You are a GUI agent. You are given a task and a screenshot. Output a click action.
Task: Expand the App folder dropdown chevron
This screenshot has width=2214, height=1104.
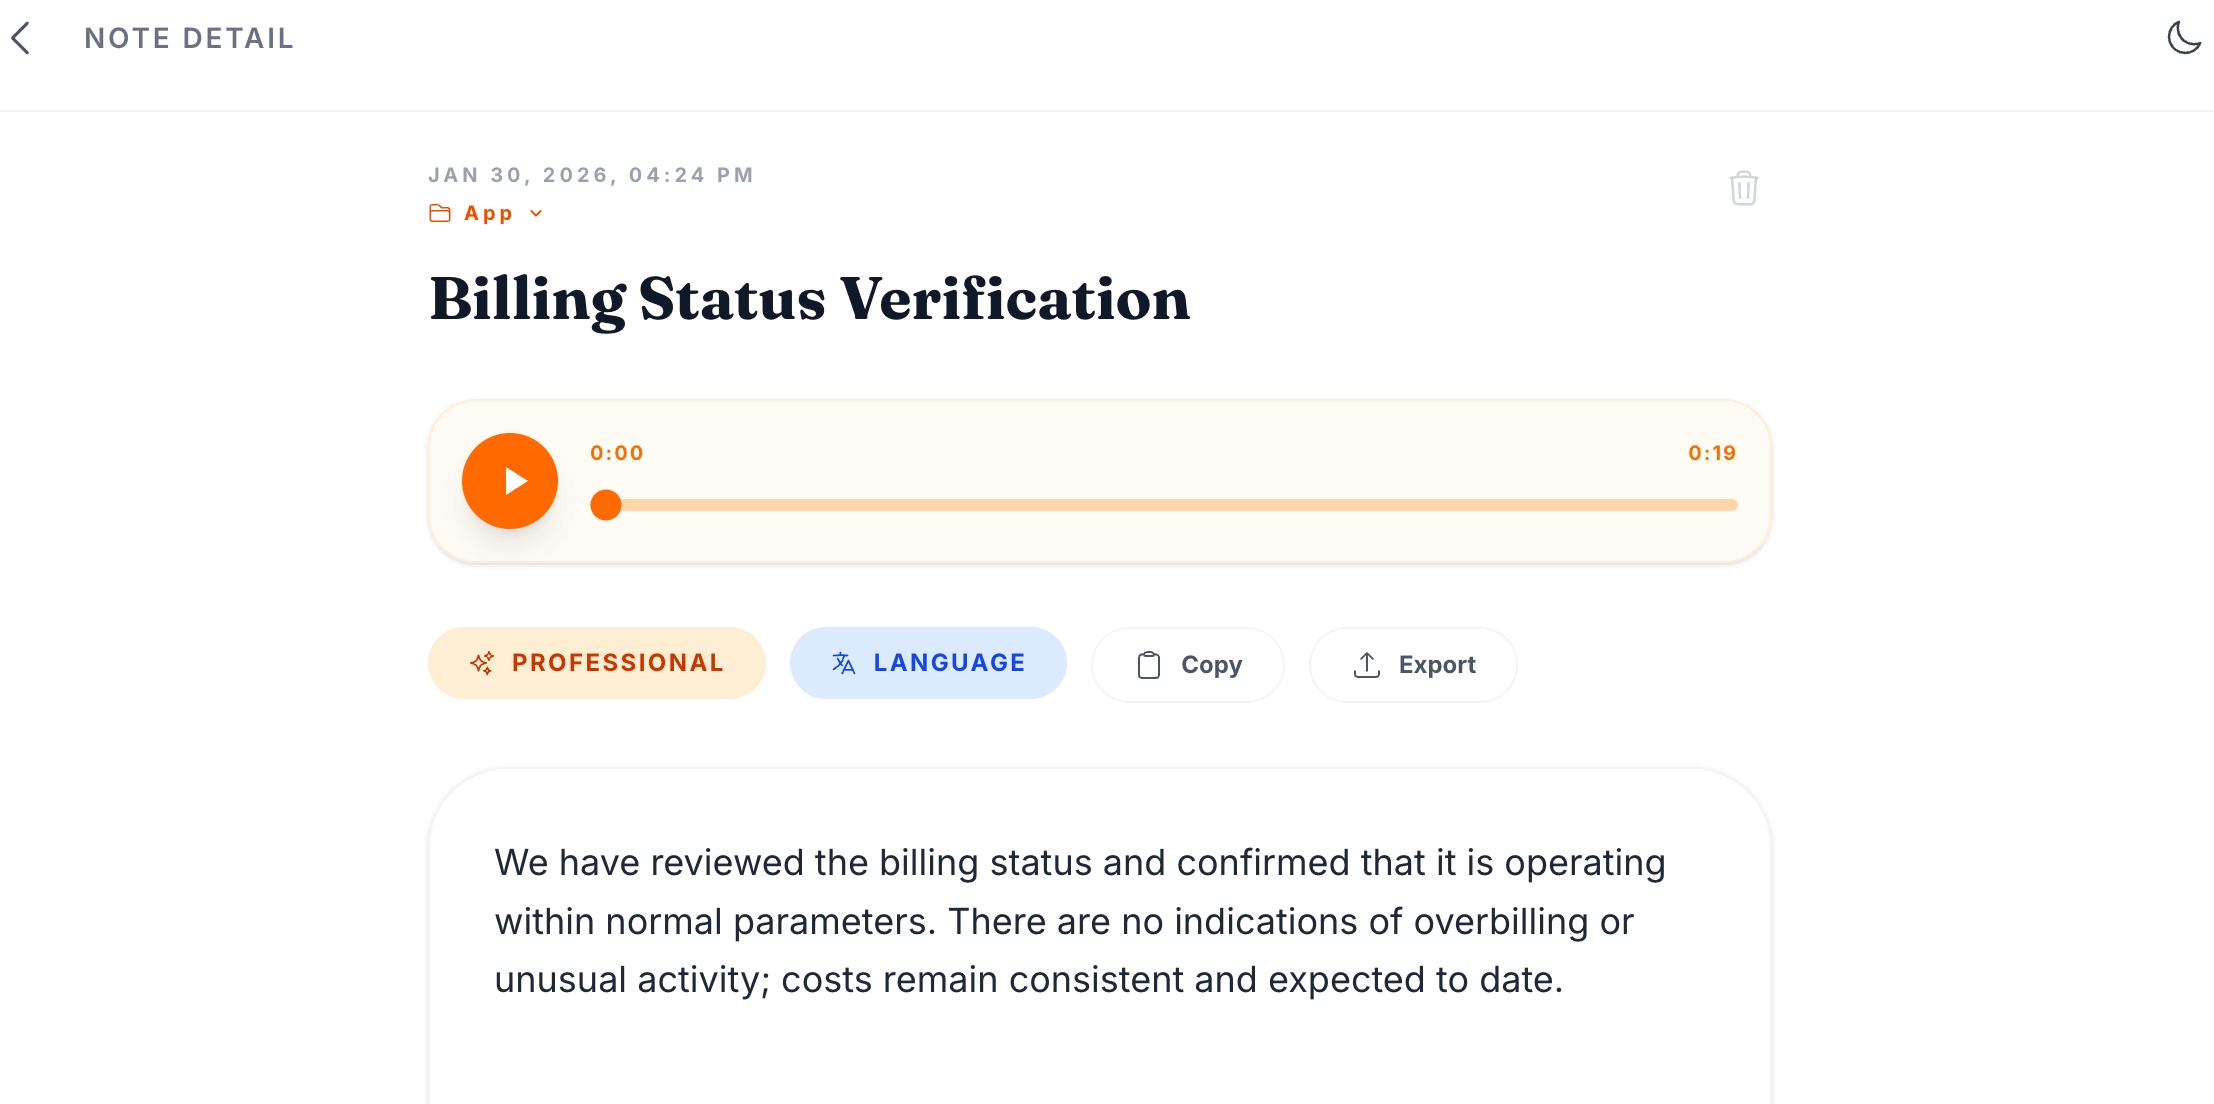click(x=536, y=213)
